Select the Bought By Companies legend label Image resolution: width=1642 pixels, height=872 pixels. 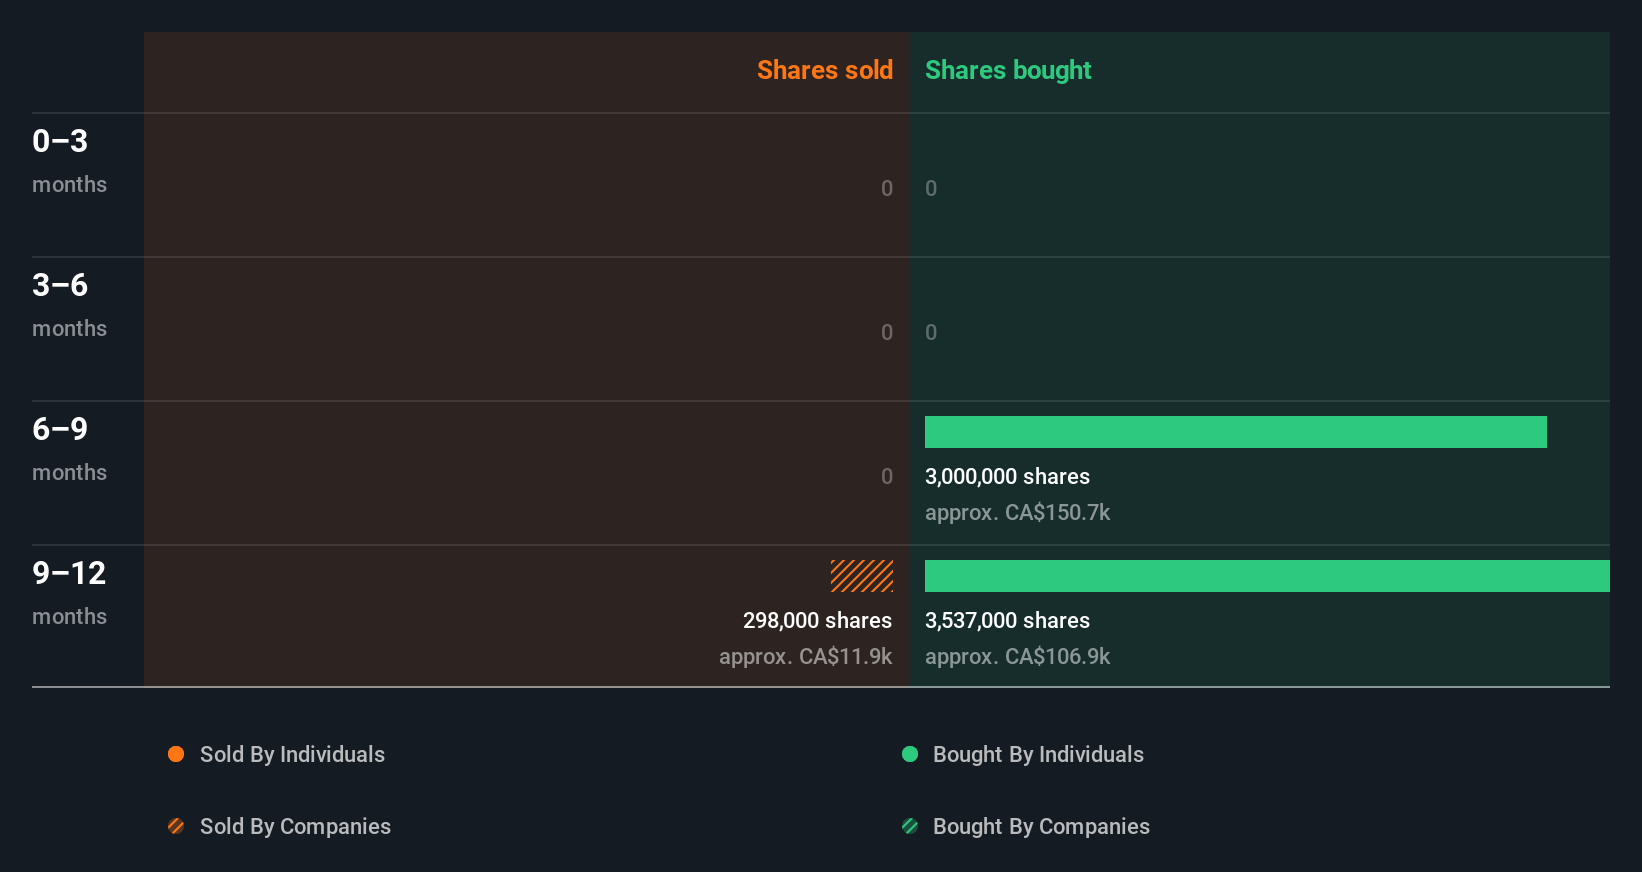[1041, 826]
